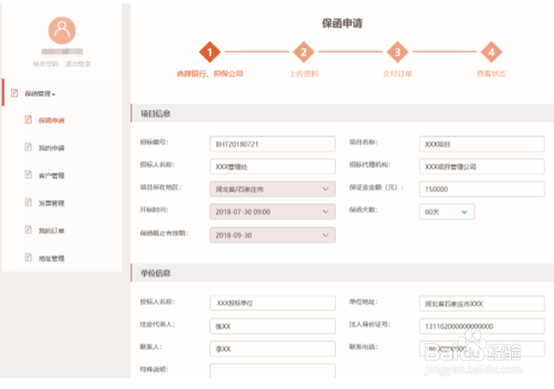Image resolution: width=554 pixels, height=389 pixels.
Task: Focus the 联系电话 input field
Action: 482,349
